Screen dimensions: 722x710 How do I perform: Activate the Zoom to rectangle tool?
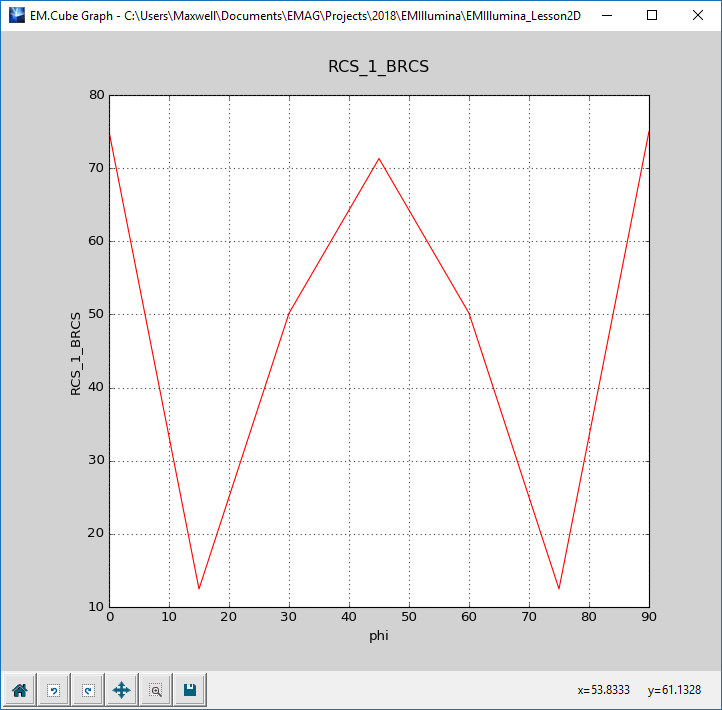click(155, 690)
